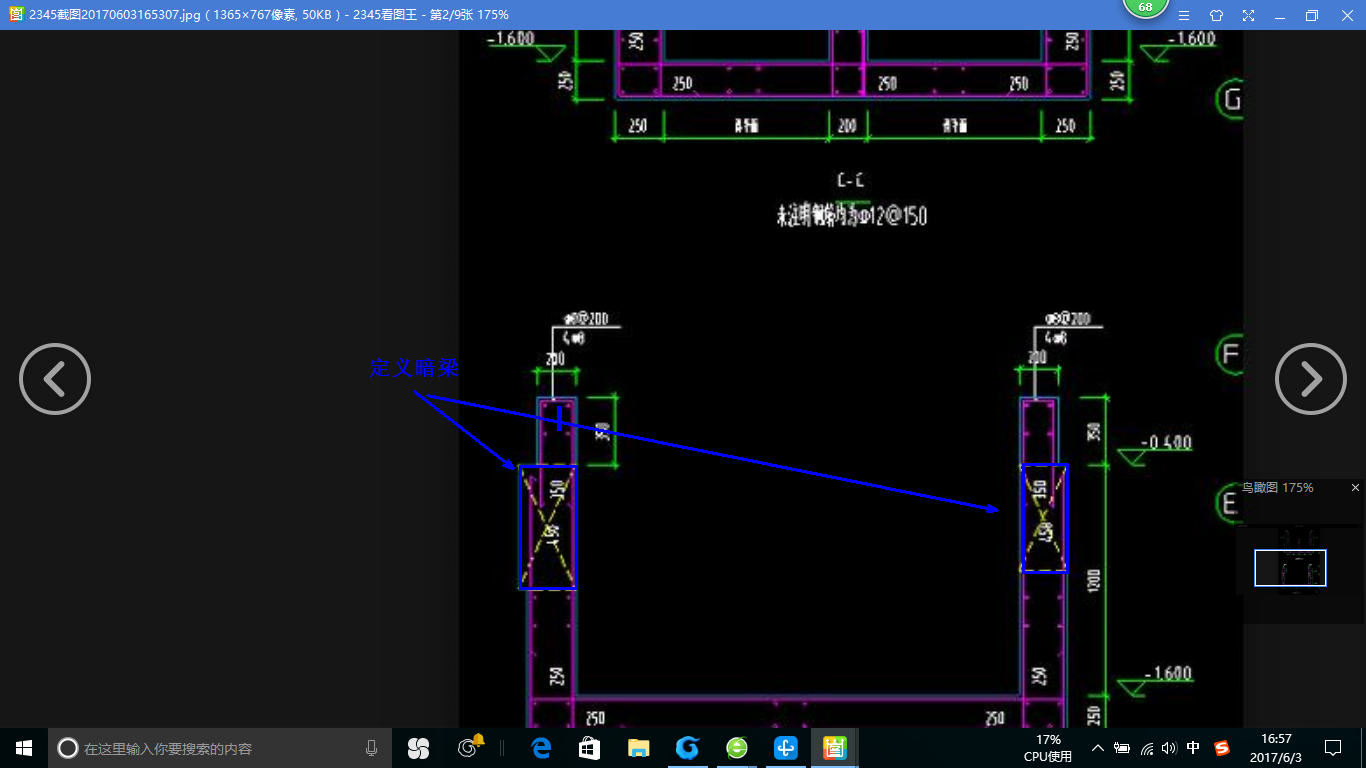Open the Action Center notifications
The width and height of the screenshot is (1366, 768).
tap(1333, 748)
